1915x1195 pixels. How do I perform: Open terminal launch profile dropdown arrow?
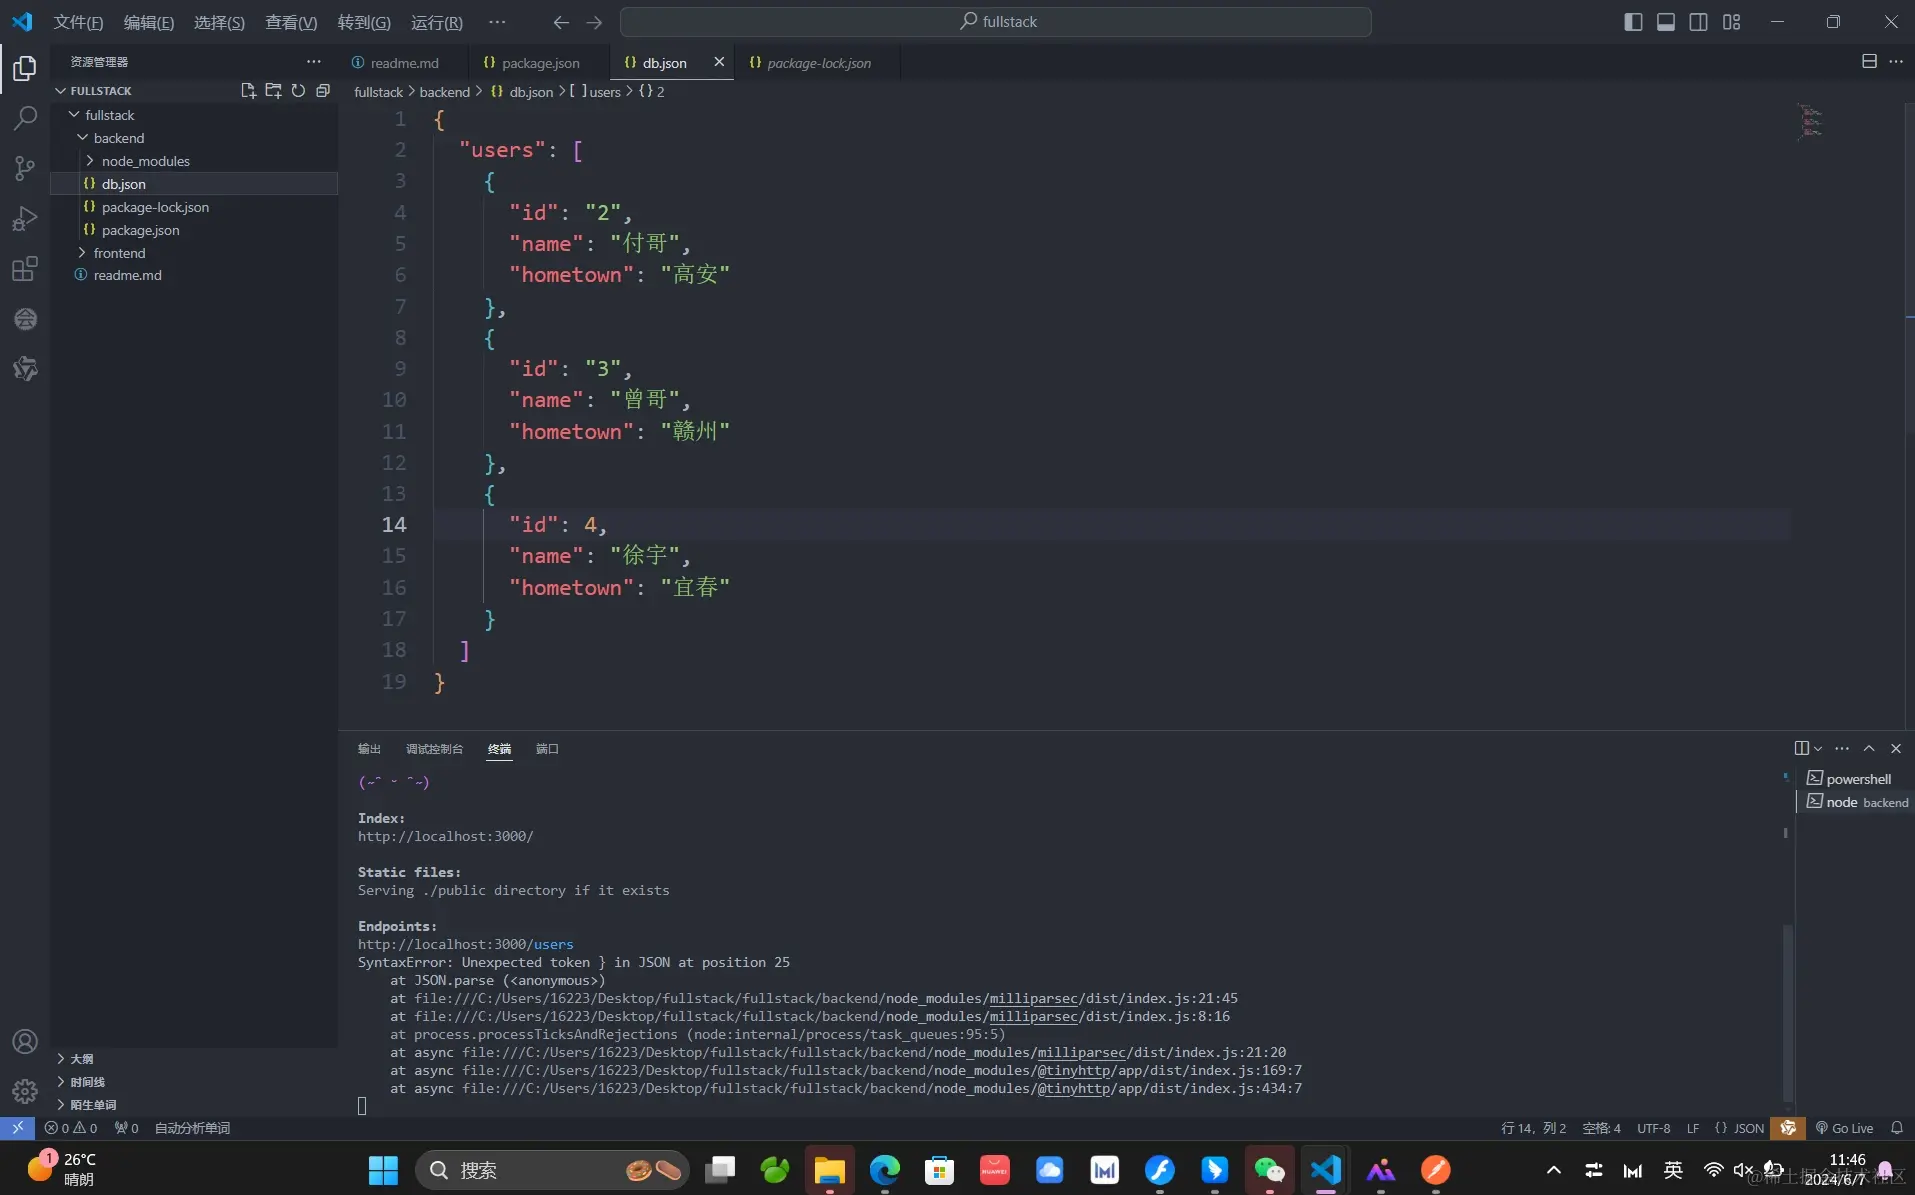[x=1818, y=748]
